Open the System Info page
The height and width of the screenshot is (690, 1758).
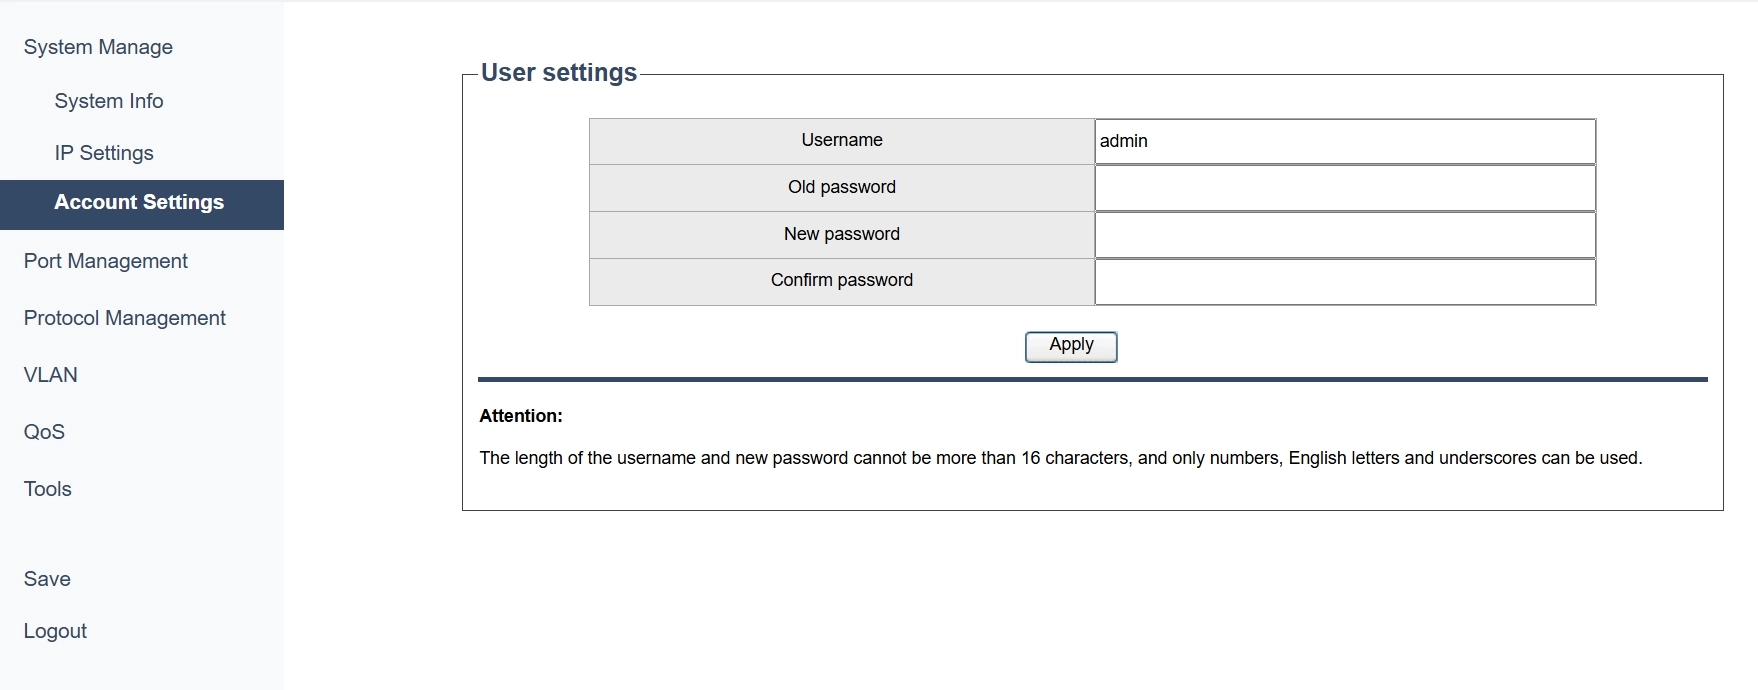click(109, 101)
